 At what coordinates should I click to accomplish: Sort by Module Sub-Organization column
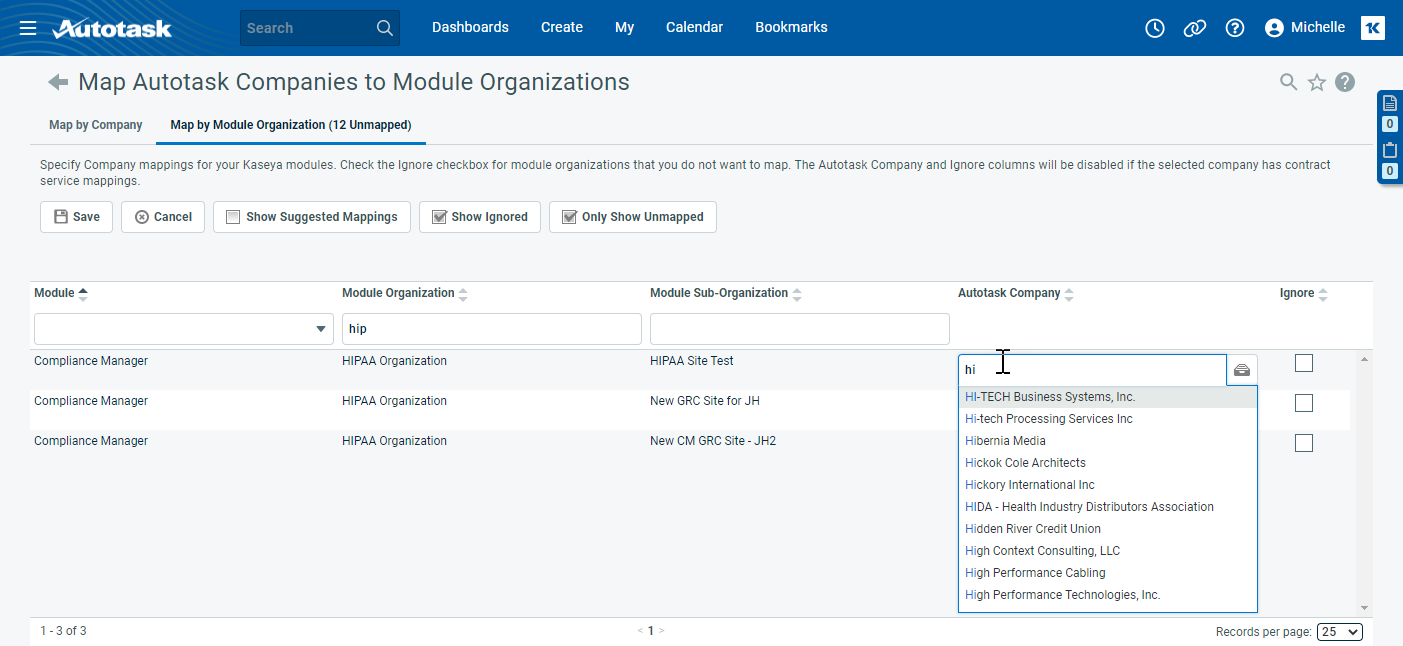click(x=797, y=294)
